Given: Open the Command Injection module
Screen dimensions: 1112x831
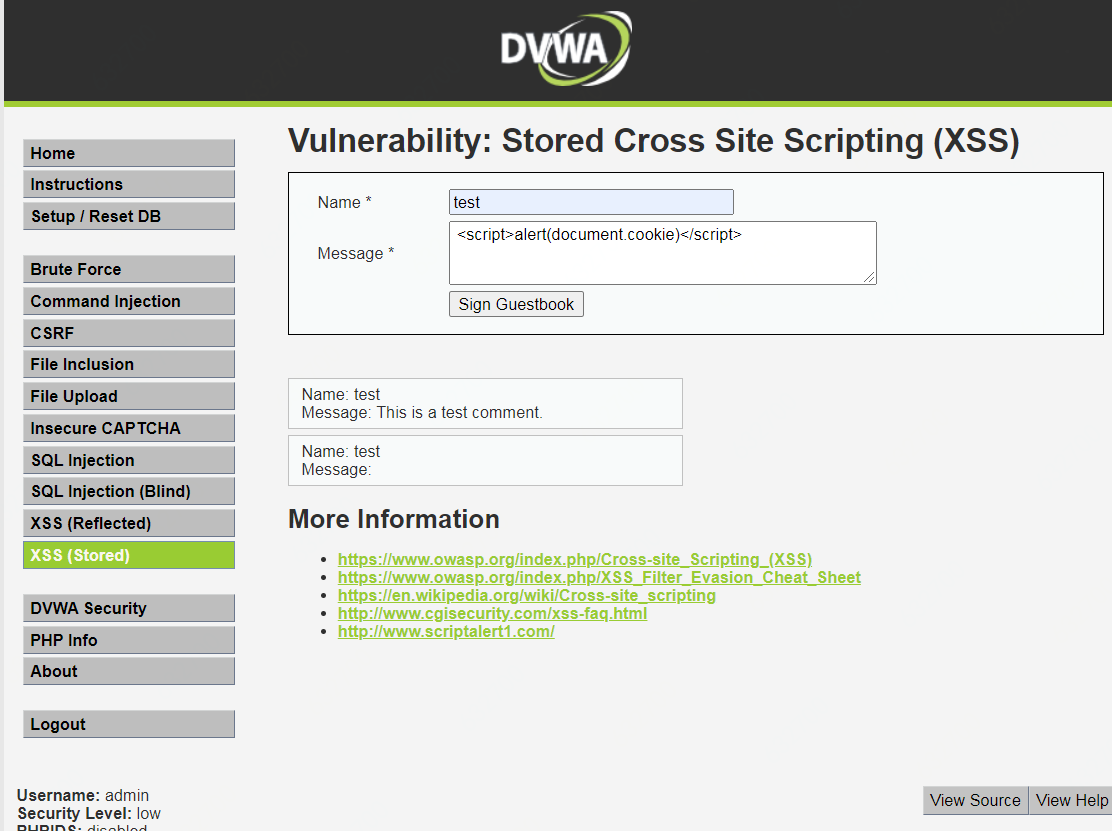Looking at the screenshot, I should tap(128, 301).
